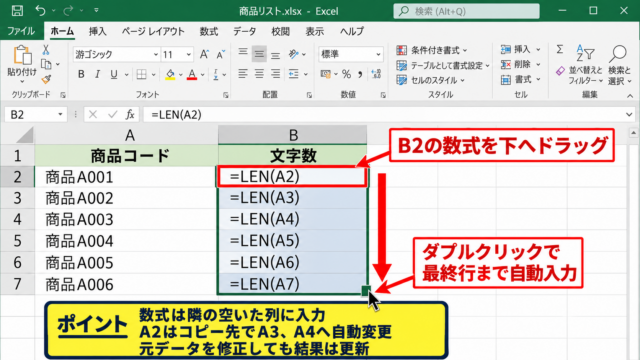The image size is (640, 360).
Task: Click the 挿入 button in セル group
Action: click(520, 49)
